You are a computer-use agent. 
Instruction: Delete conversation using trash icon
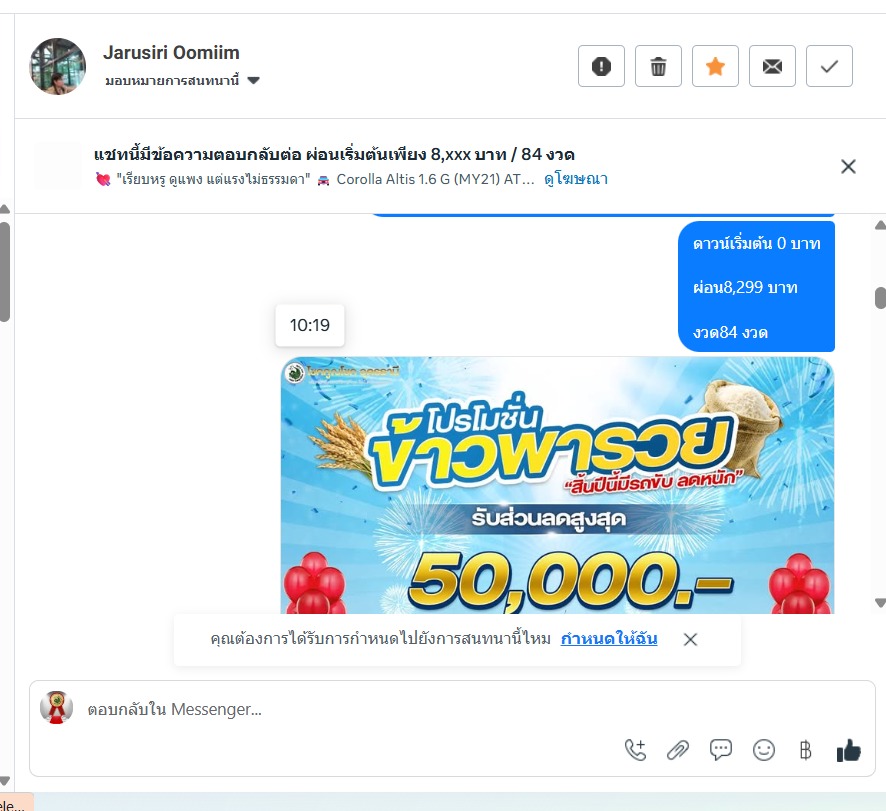(x=658, y=66)
